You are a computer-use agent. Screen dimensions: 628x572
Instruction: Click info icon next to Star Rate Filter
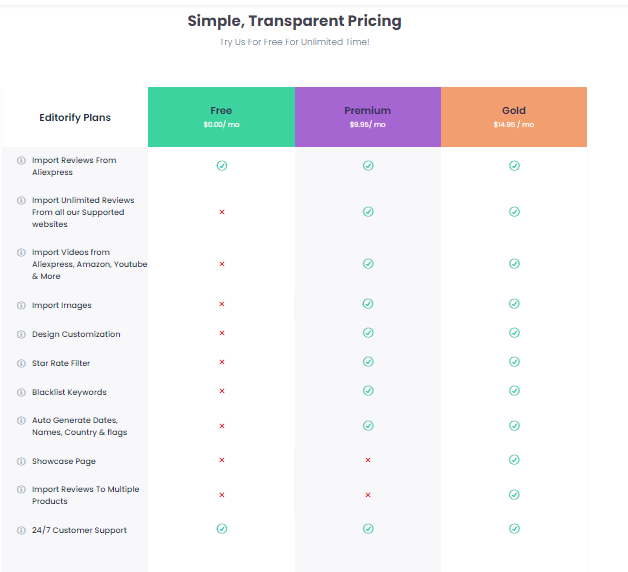click(21, 363)
